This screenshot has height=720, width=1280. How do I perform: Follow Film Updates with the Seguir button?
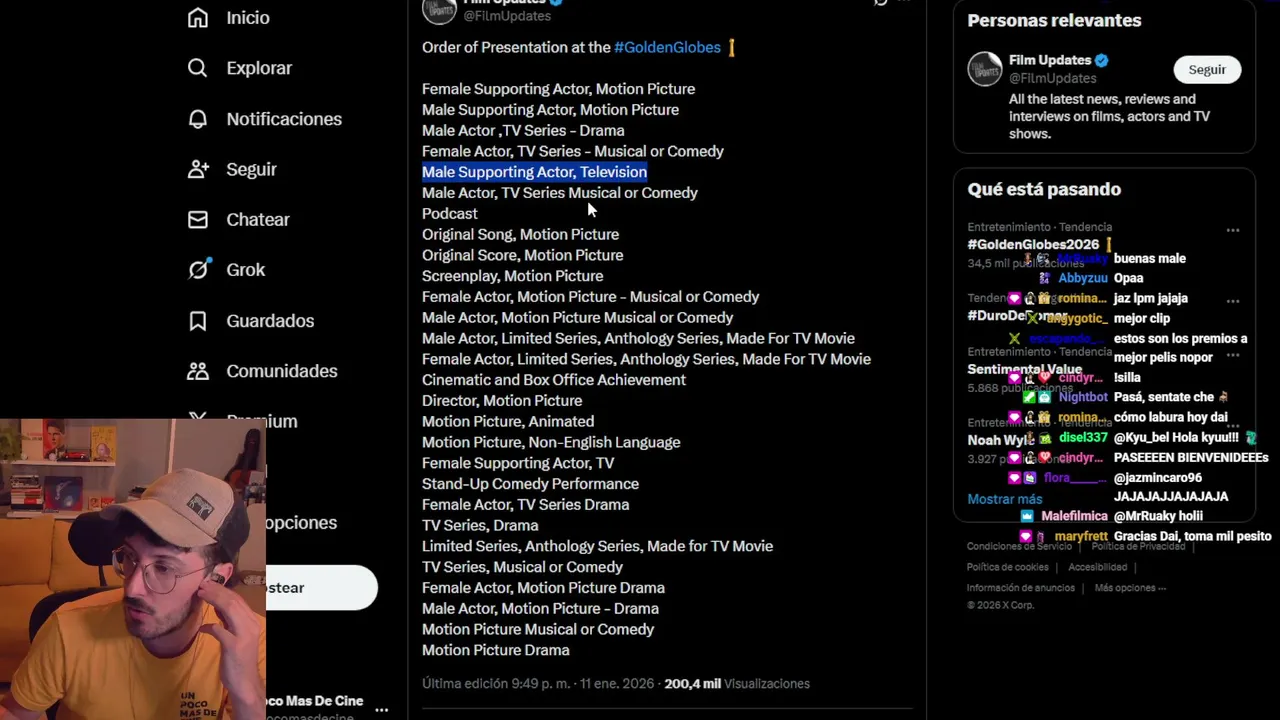[x=1206, y=70]
